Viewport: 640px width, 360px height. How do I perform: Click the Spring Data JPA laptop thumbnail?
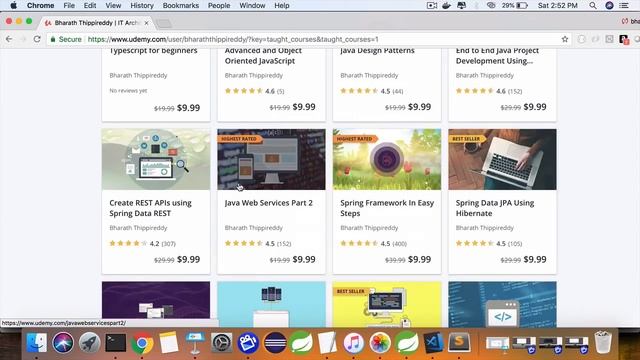[x=502, y=159]
